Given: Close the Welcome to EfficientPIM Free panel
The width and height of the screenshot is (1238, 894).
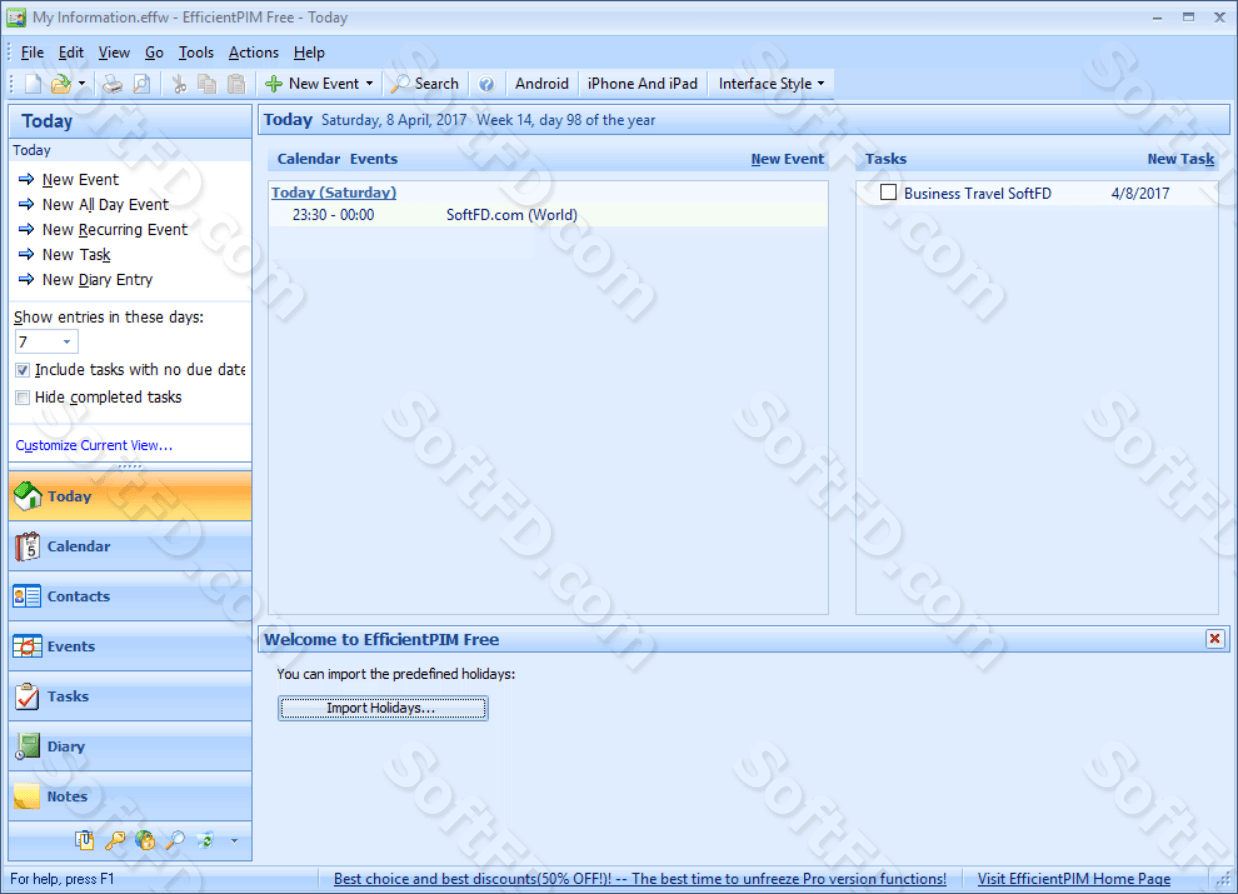Looking at the screenshot, I should tap(1215, 639).
